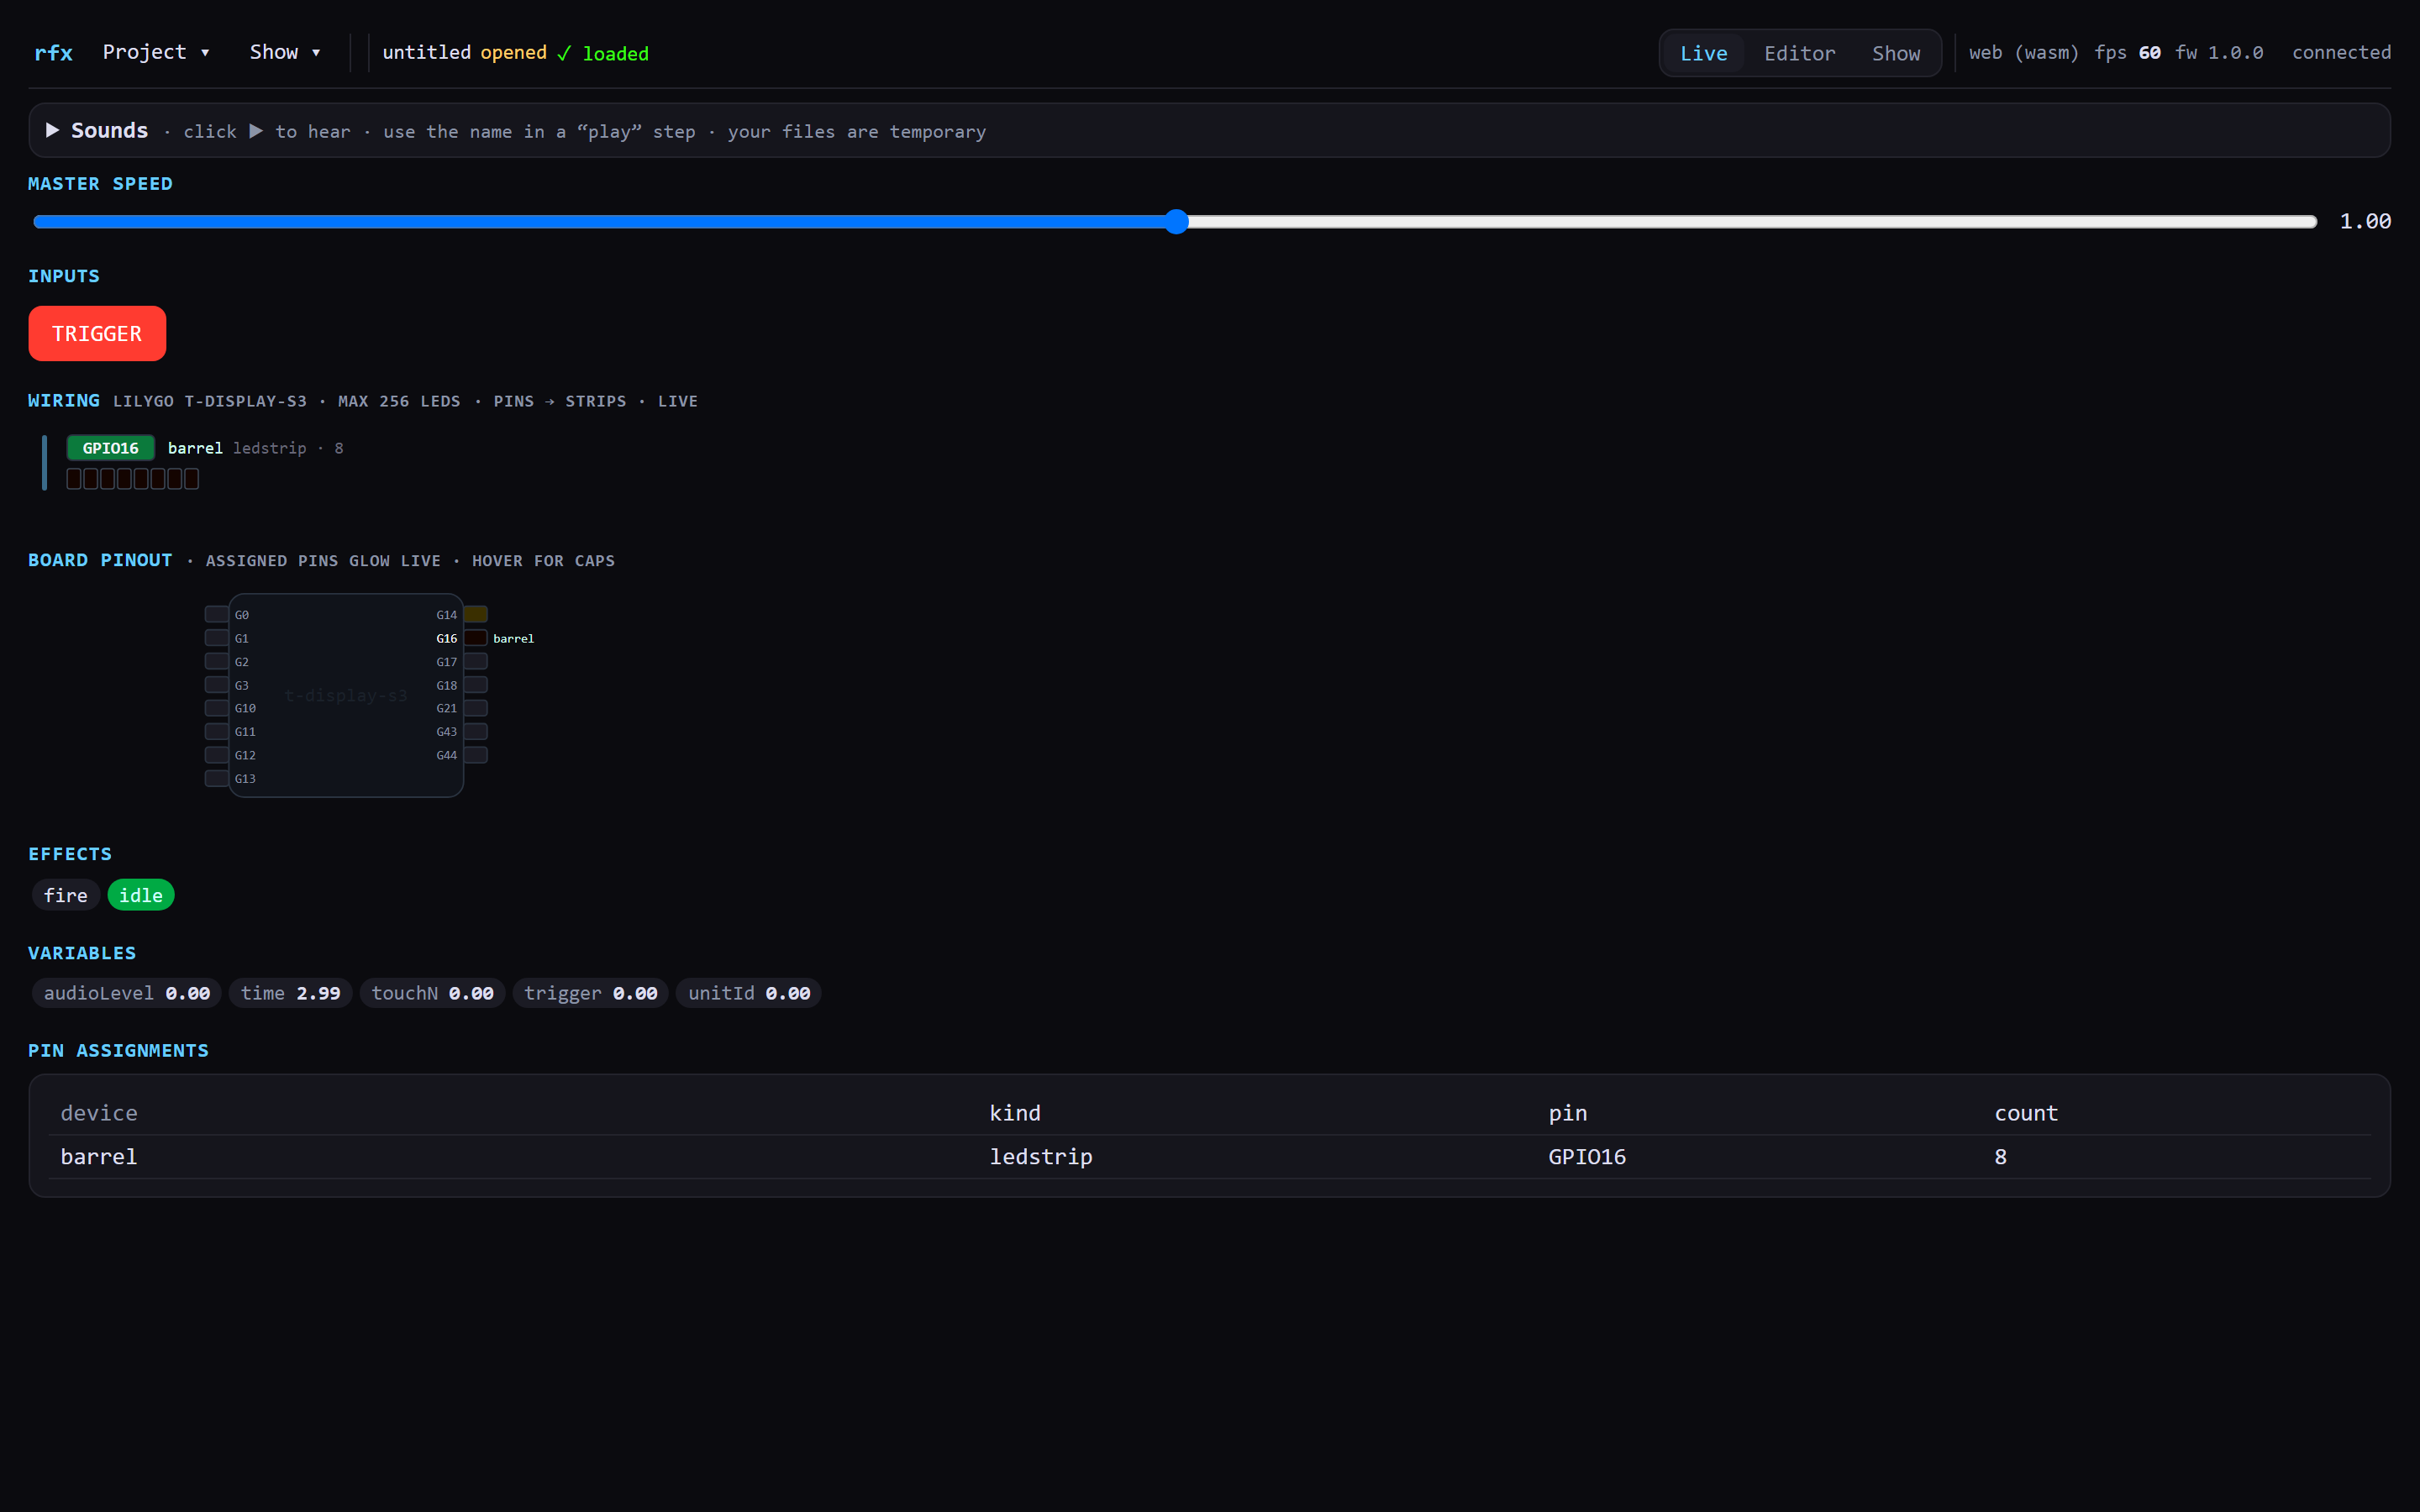
Task: Click the GPIO16 cell in pin assignments
Action: tap(1587, 1157)
